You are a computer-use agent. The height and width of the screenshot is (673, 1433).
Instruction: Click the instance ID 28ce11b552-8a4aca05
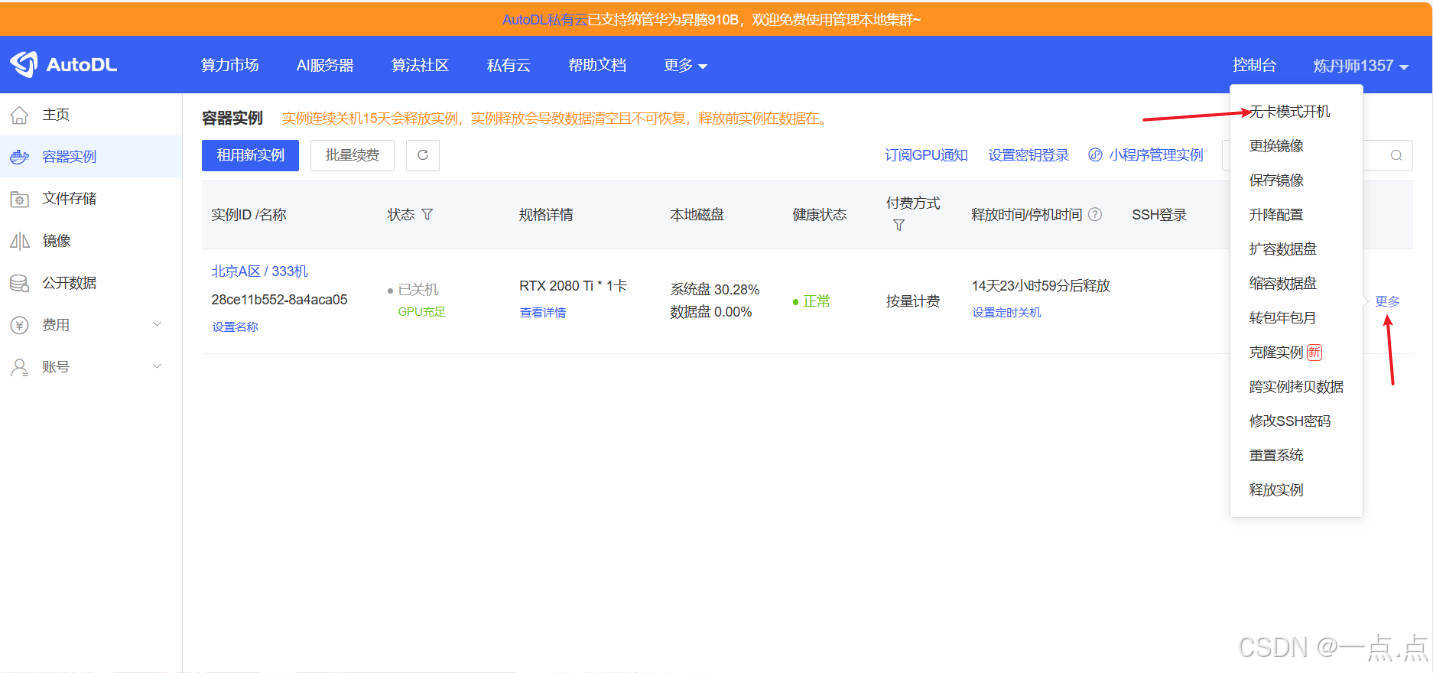[x=280, y=299]
